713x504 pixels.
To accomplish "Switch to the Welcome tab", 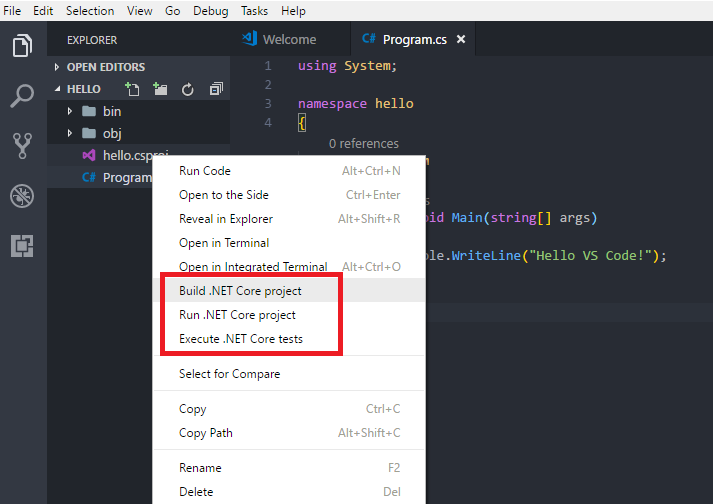I will click(x=290, y=39).
